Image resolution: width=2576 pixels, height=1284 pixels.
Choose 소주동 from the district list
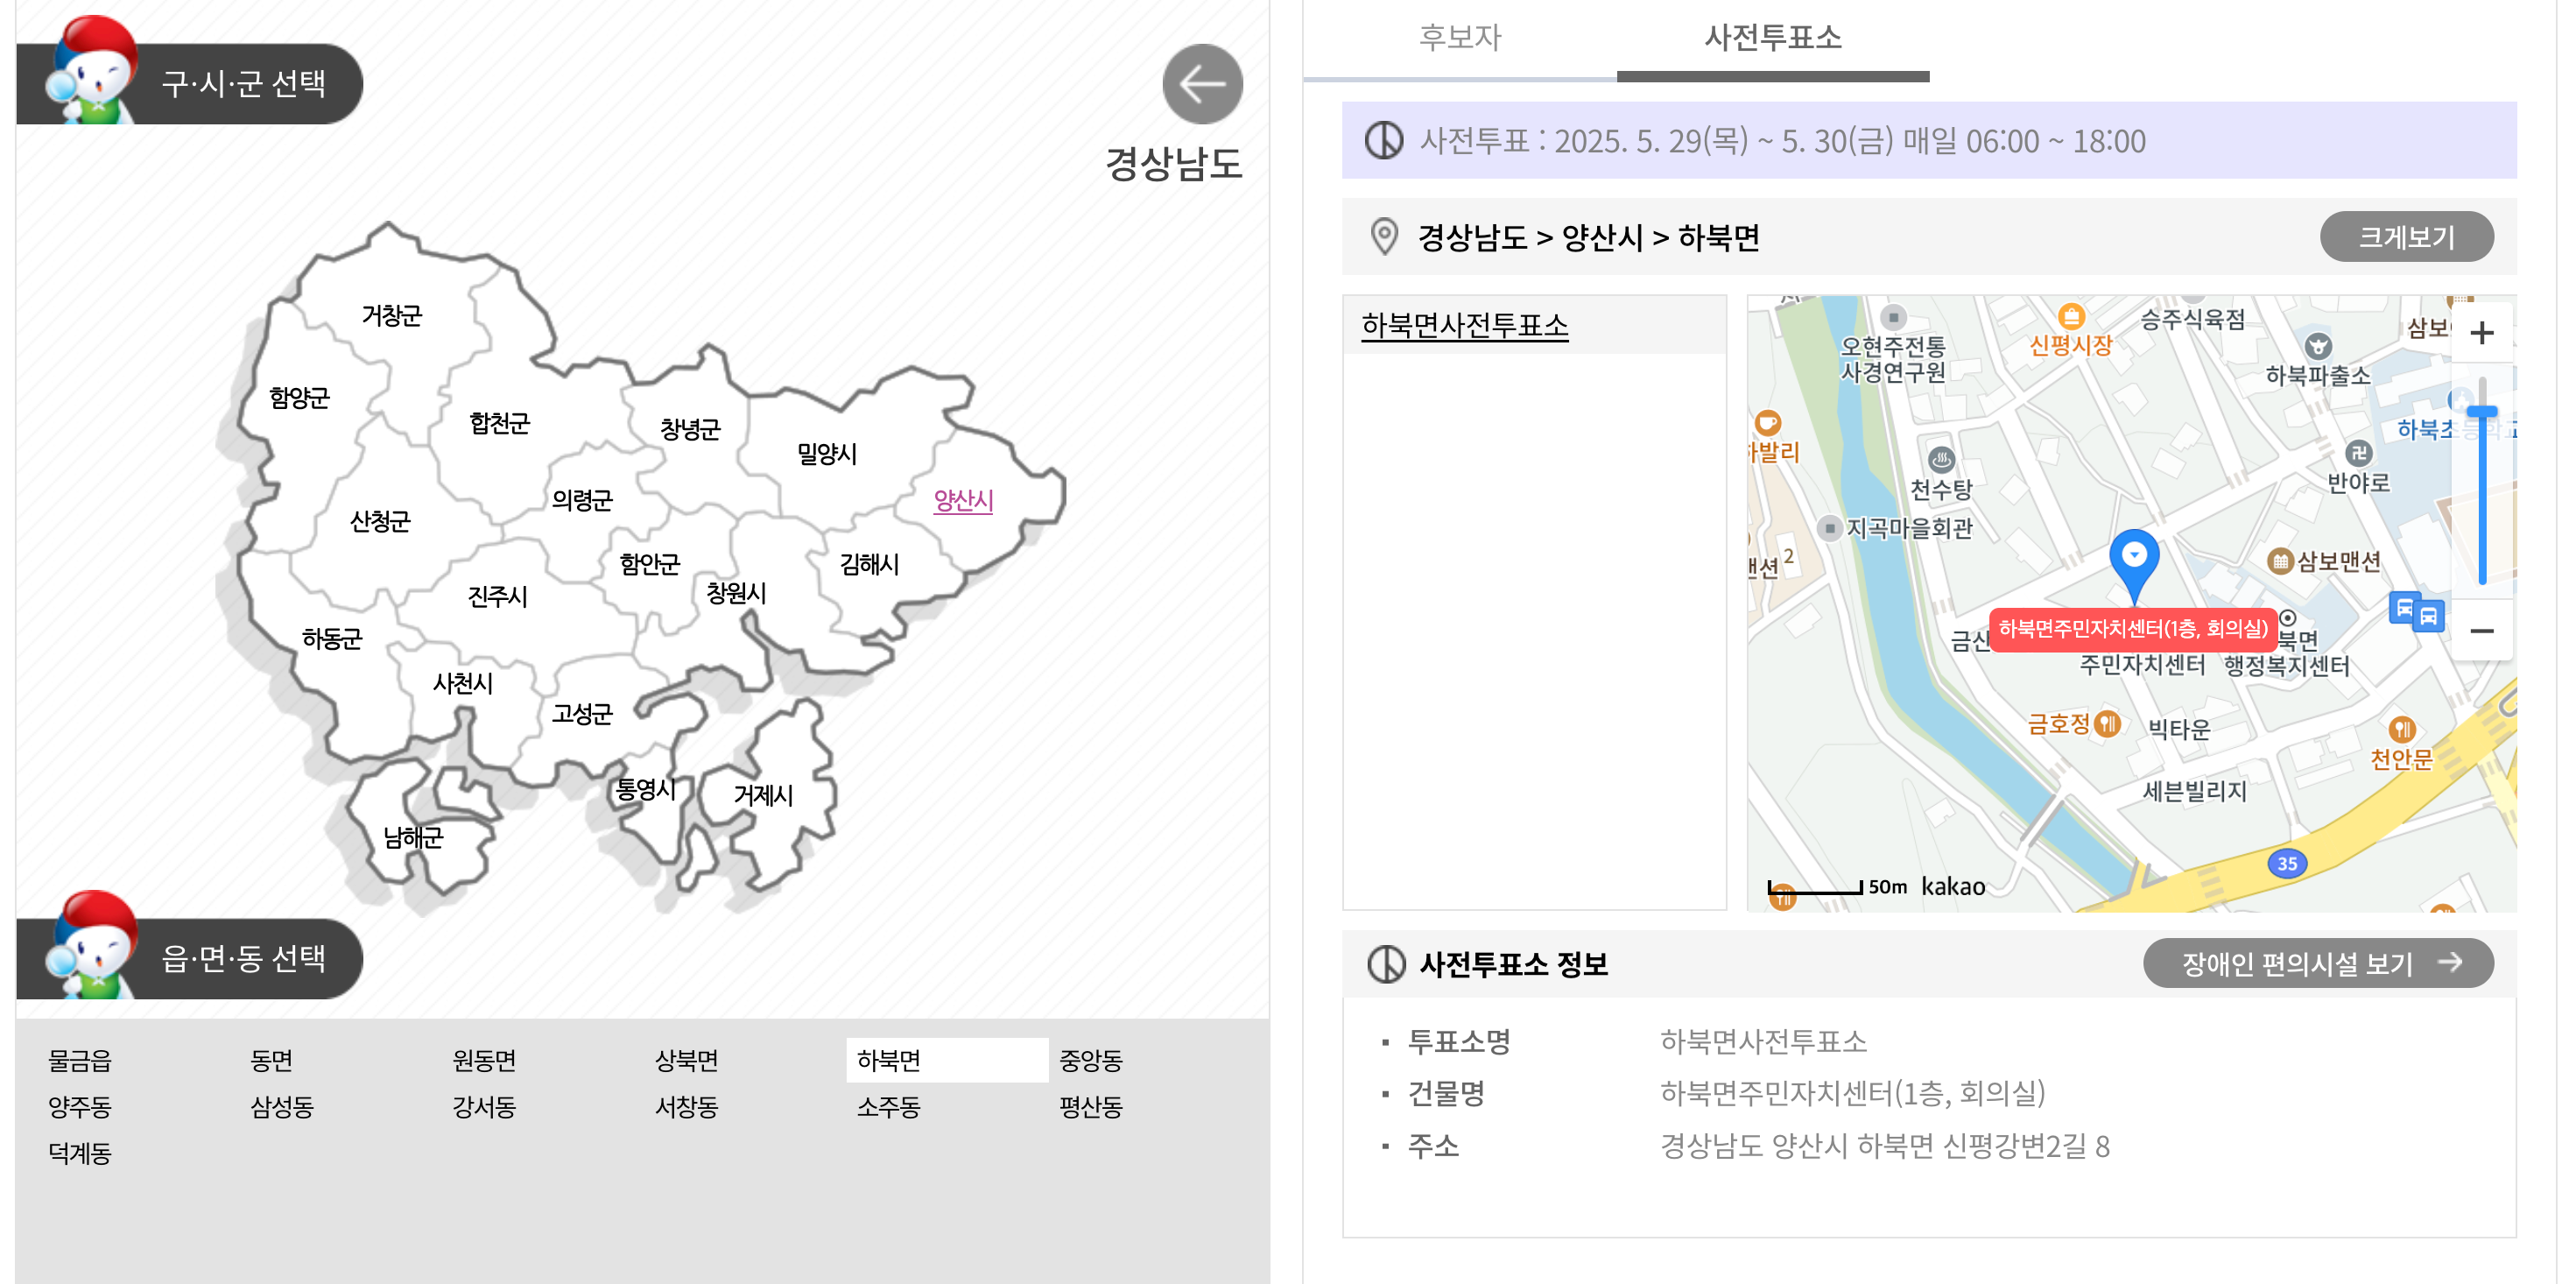point(888,1107)
